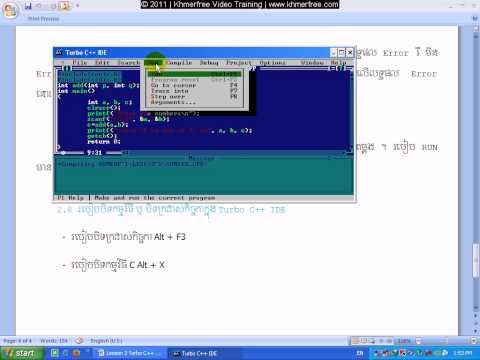Click the 'C Alt + X' text in document
The image size is (480, 360).
147,265
